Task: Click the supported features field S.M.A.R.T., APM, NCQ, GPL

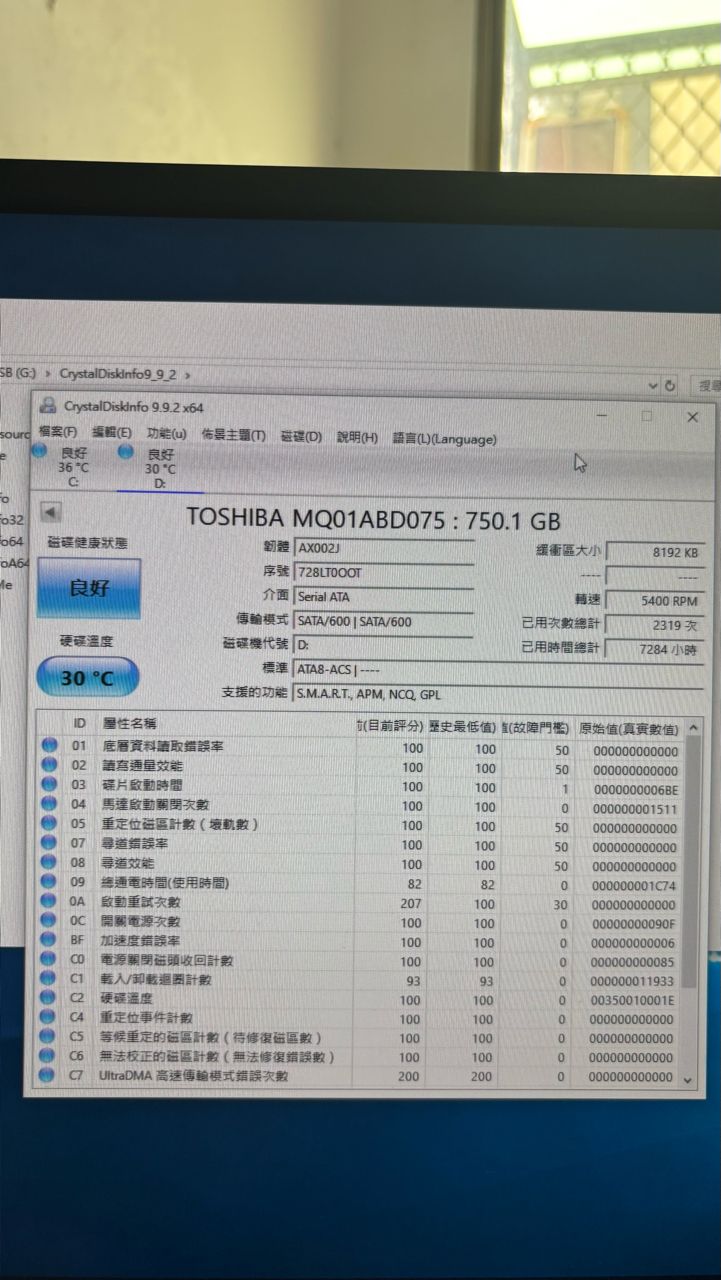Action: point(497,694)
